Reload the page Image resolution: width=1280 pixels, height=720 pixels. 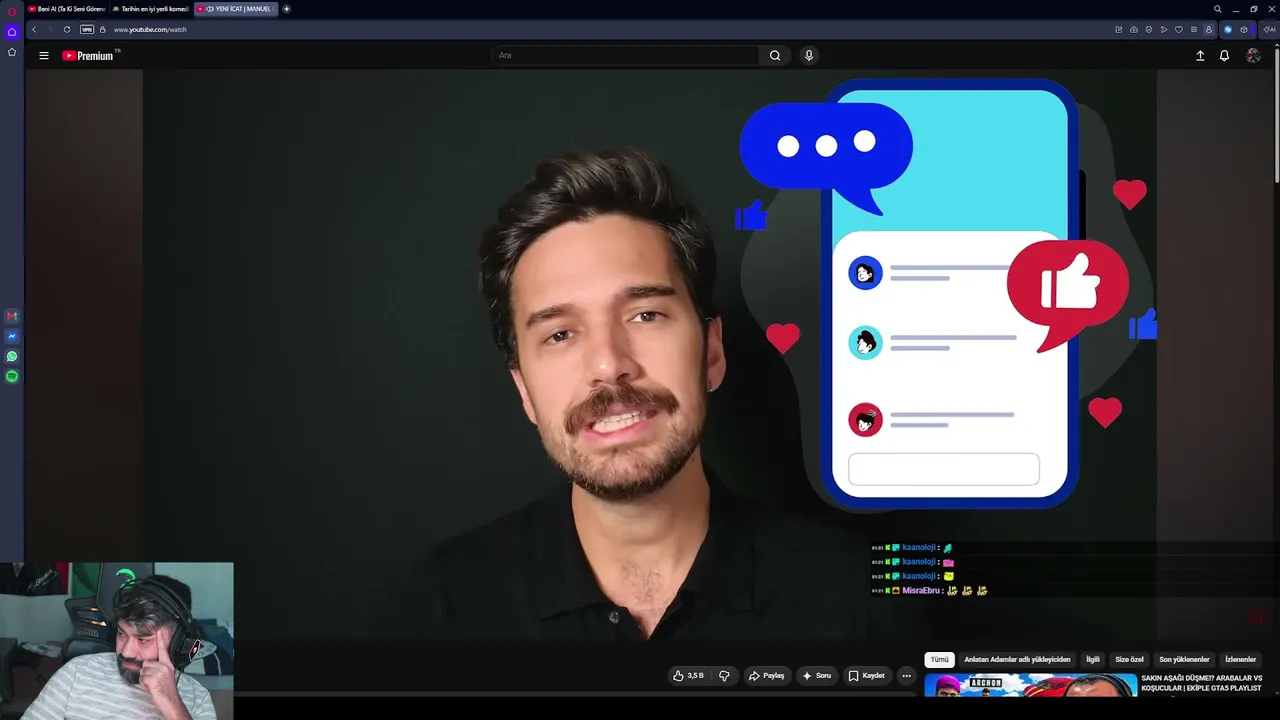(x=67, y=30)
